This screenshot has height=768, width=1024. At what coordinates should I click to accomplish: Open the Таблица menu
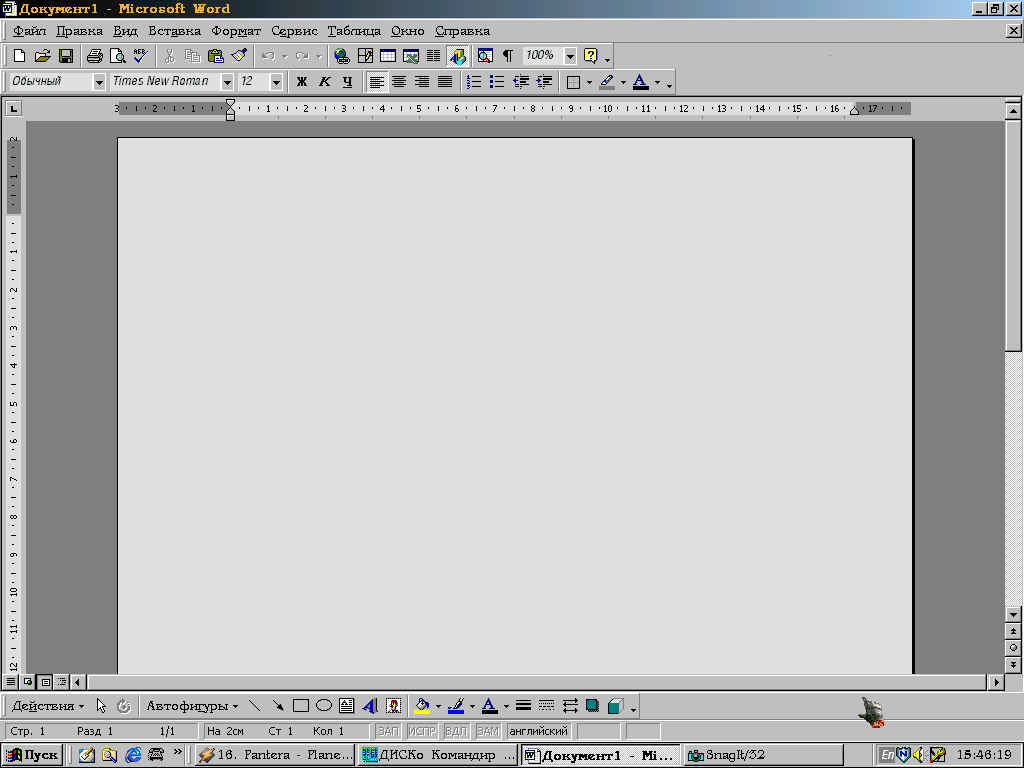pyautogui.click(x=354, y=31)
